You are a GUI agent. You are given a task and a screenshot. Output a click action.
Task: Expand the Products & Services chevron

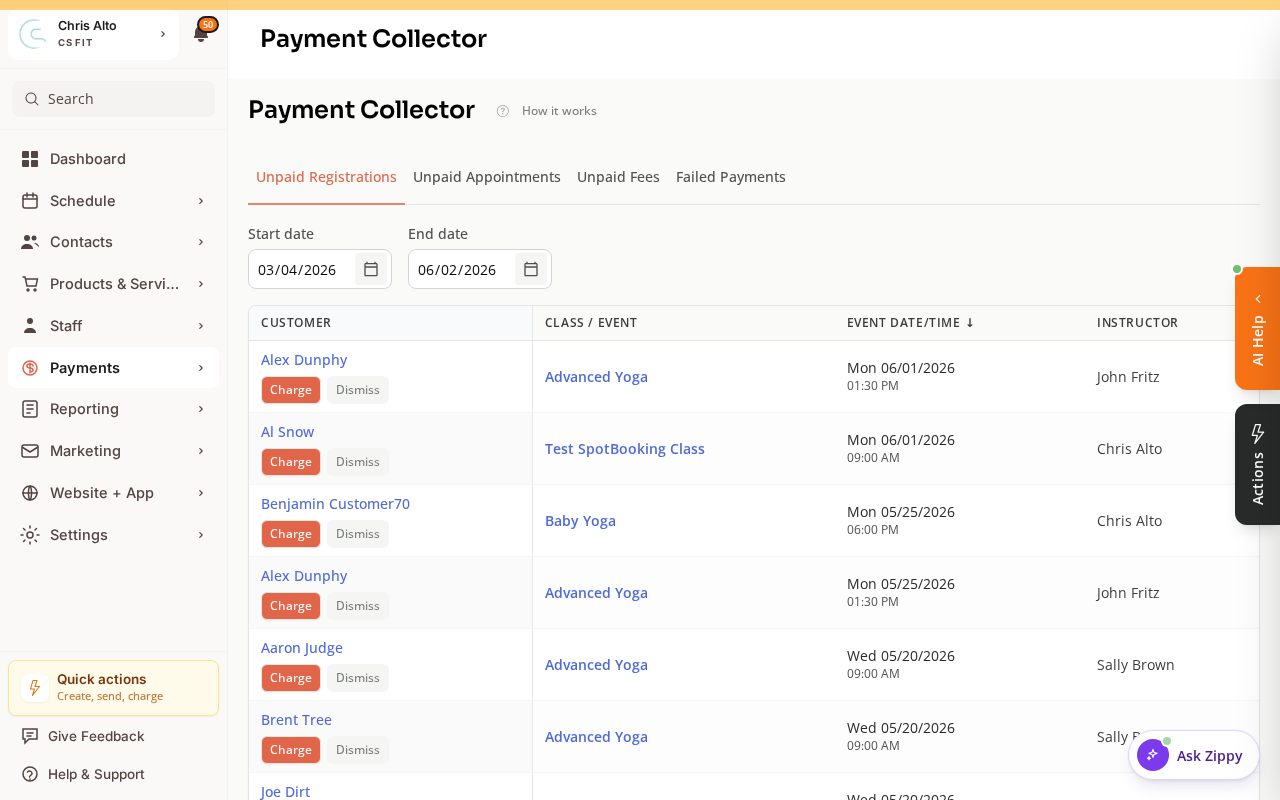201,284
